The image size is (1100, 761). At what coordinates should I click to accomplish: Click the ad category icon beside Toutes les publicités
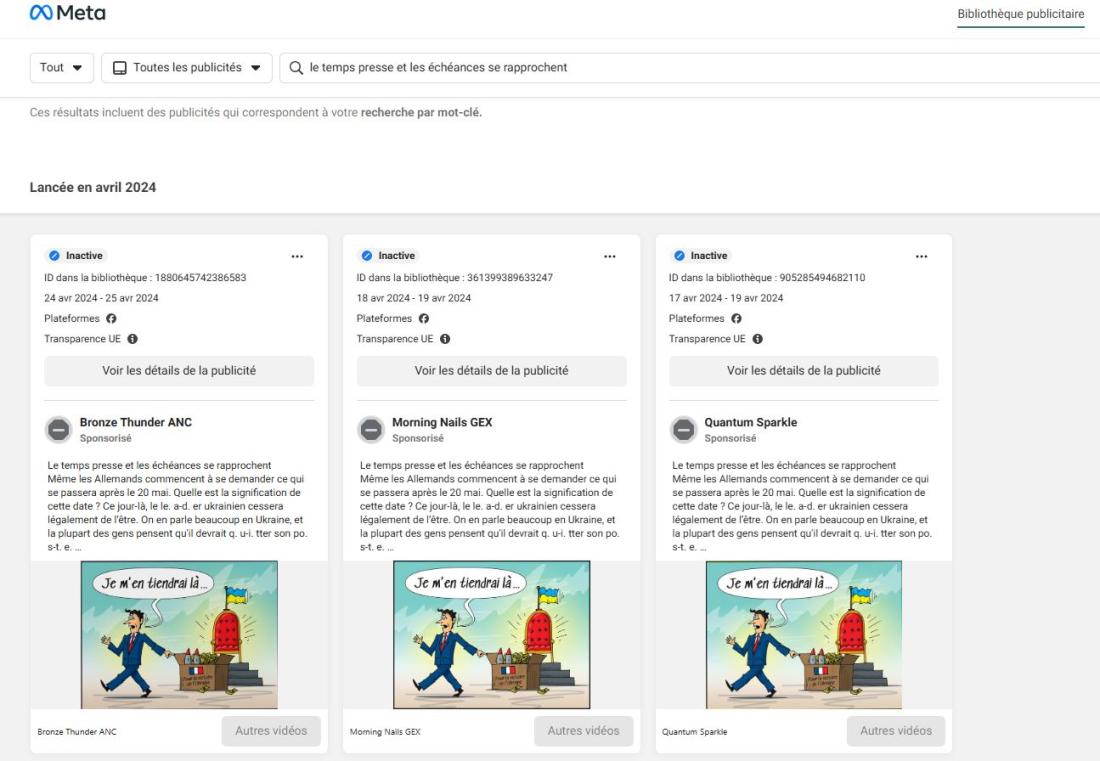pos(120,68)
